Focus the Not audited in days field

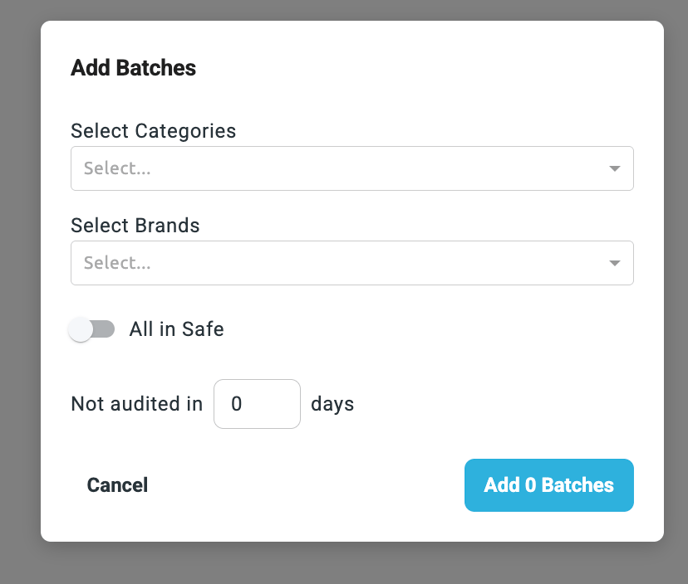coord(257,404)
